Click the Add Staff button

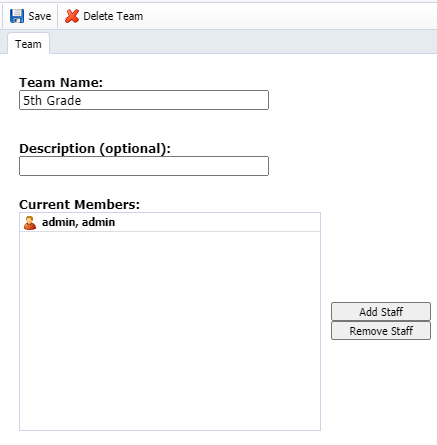click(381, 312)
